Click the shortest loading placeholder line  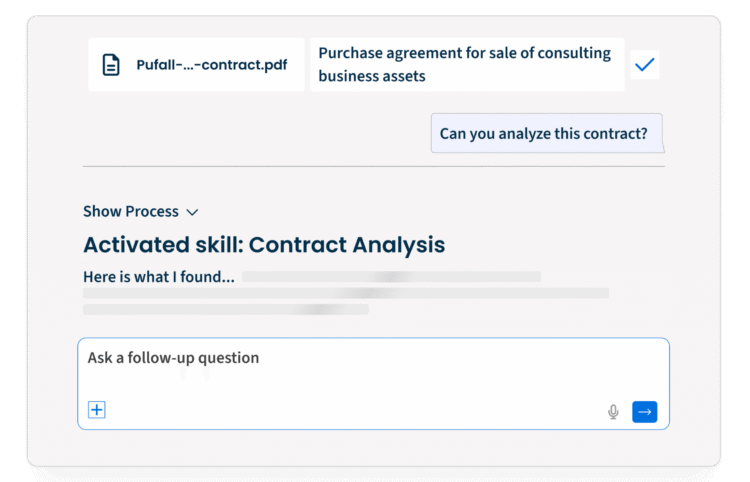[x=226, y=309]
